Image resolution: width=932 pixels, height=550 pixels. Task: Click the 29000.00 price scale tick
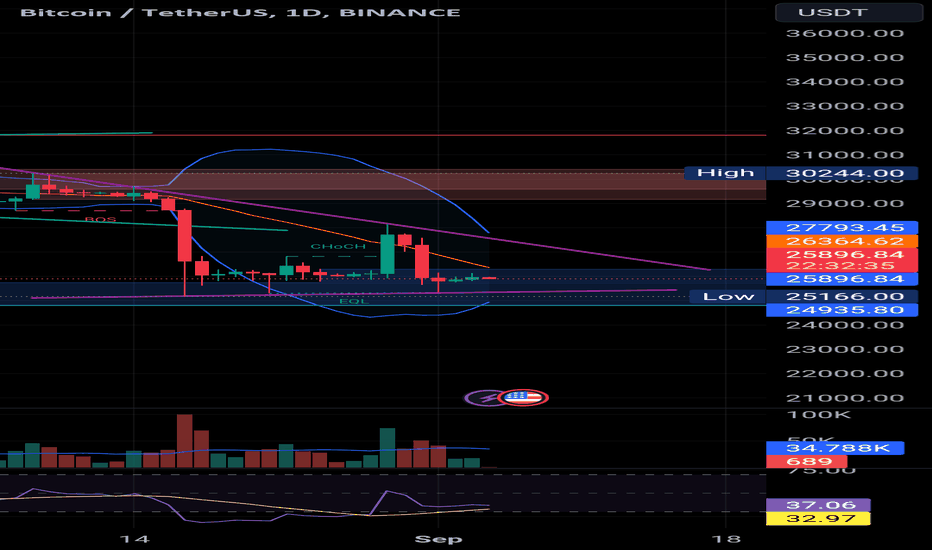pyautogui.click(x=845, y=203)
